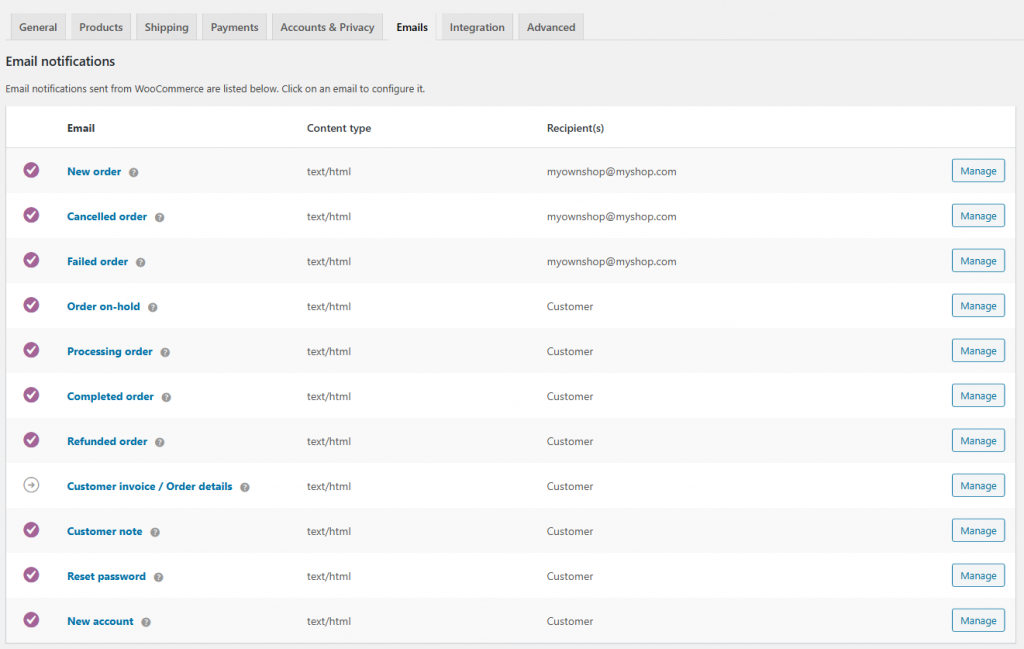
Task: Click the enabled checkmark for Refunded order
Action: [31, 441]
